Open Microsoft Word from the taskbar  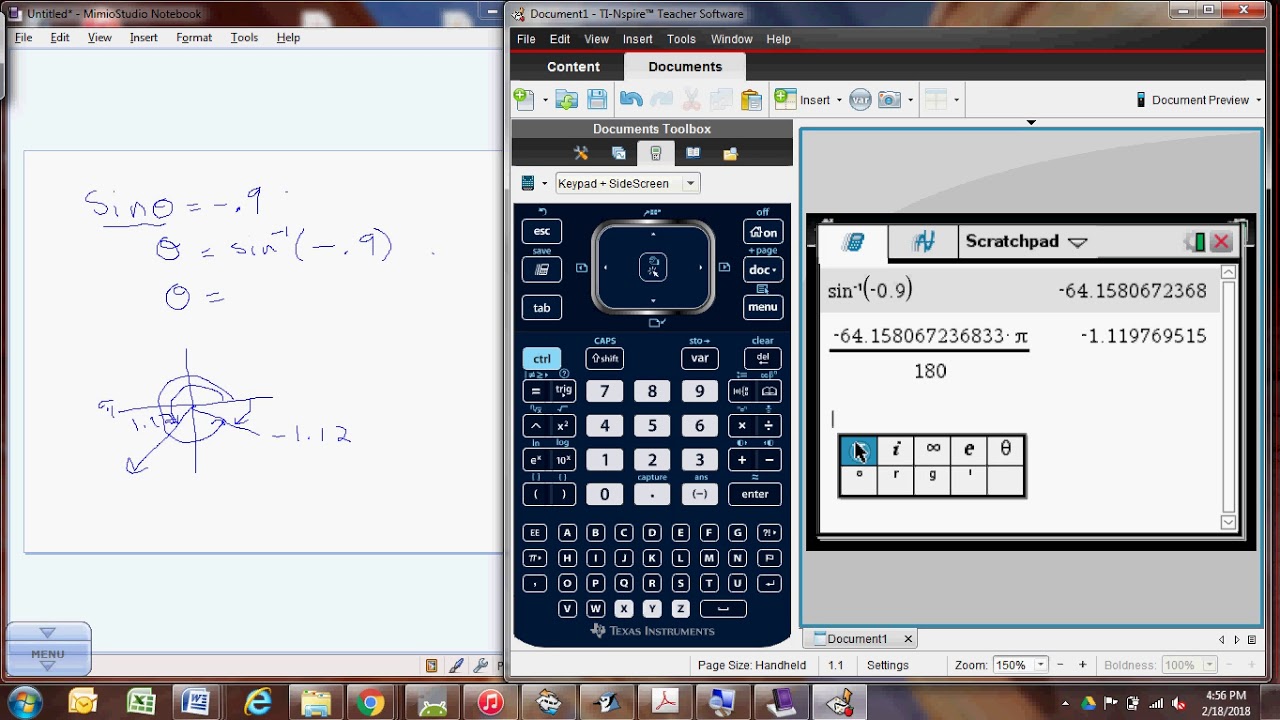point(196,704)
